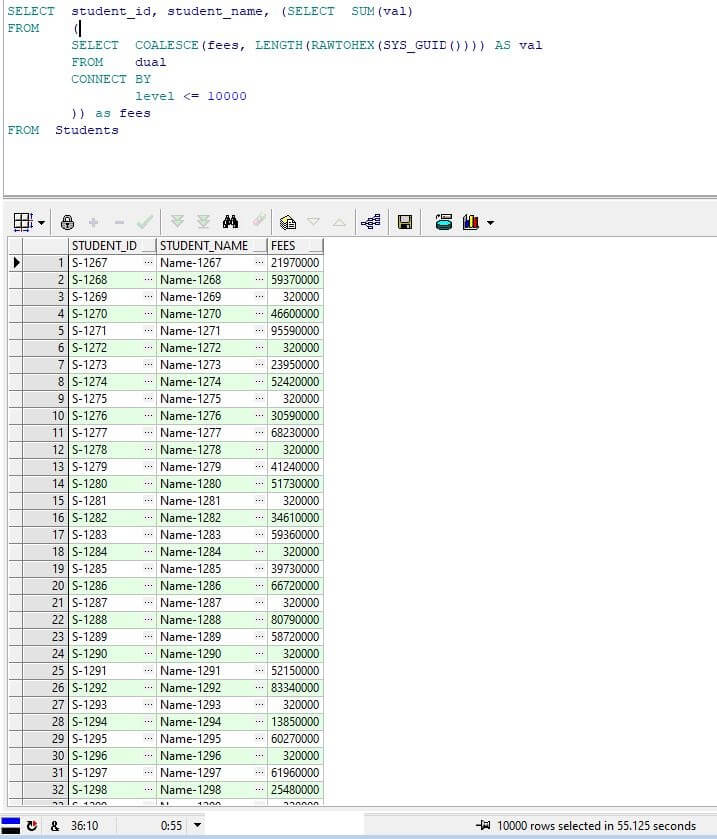The width and height of the screenshot is (717, 839).
Task: Select fees value 61960000
Action: pos(295,773)
